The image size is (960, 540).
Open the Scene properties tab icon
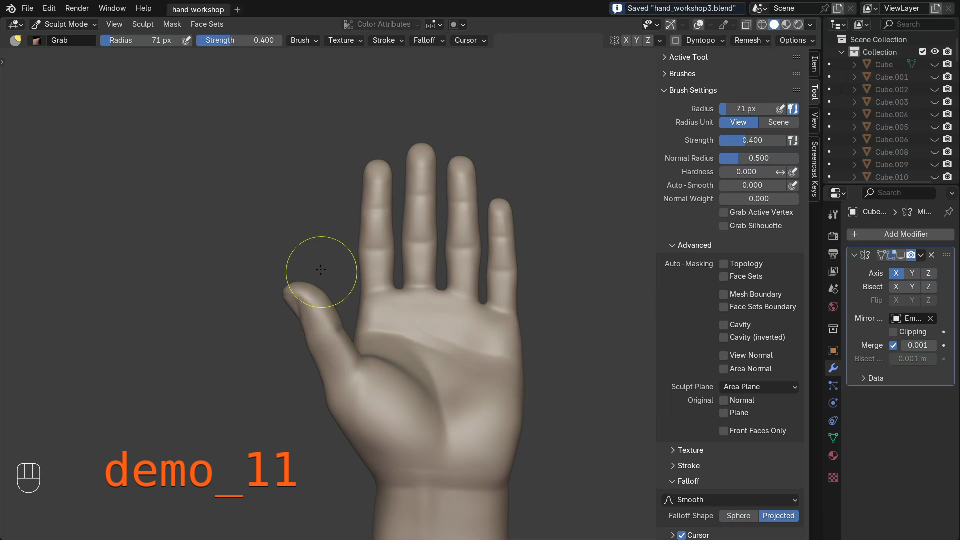pos(833,288)
